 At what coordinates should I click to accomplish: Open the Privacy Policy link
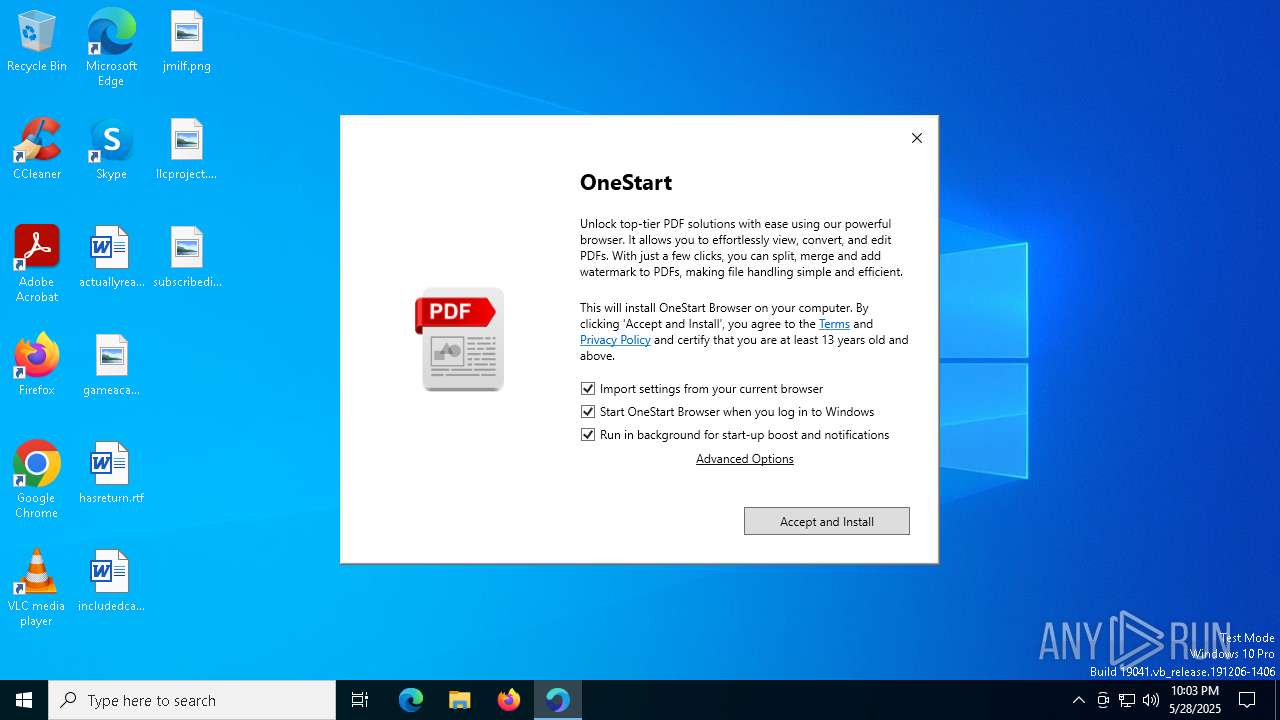tap(615, 340)
